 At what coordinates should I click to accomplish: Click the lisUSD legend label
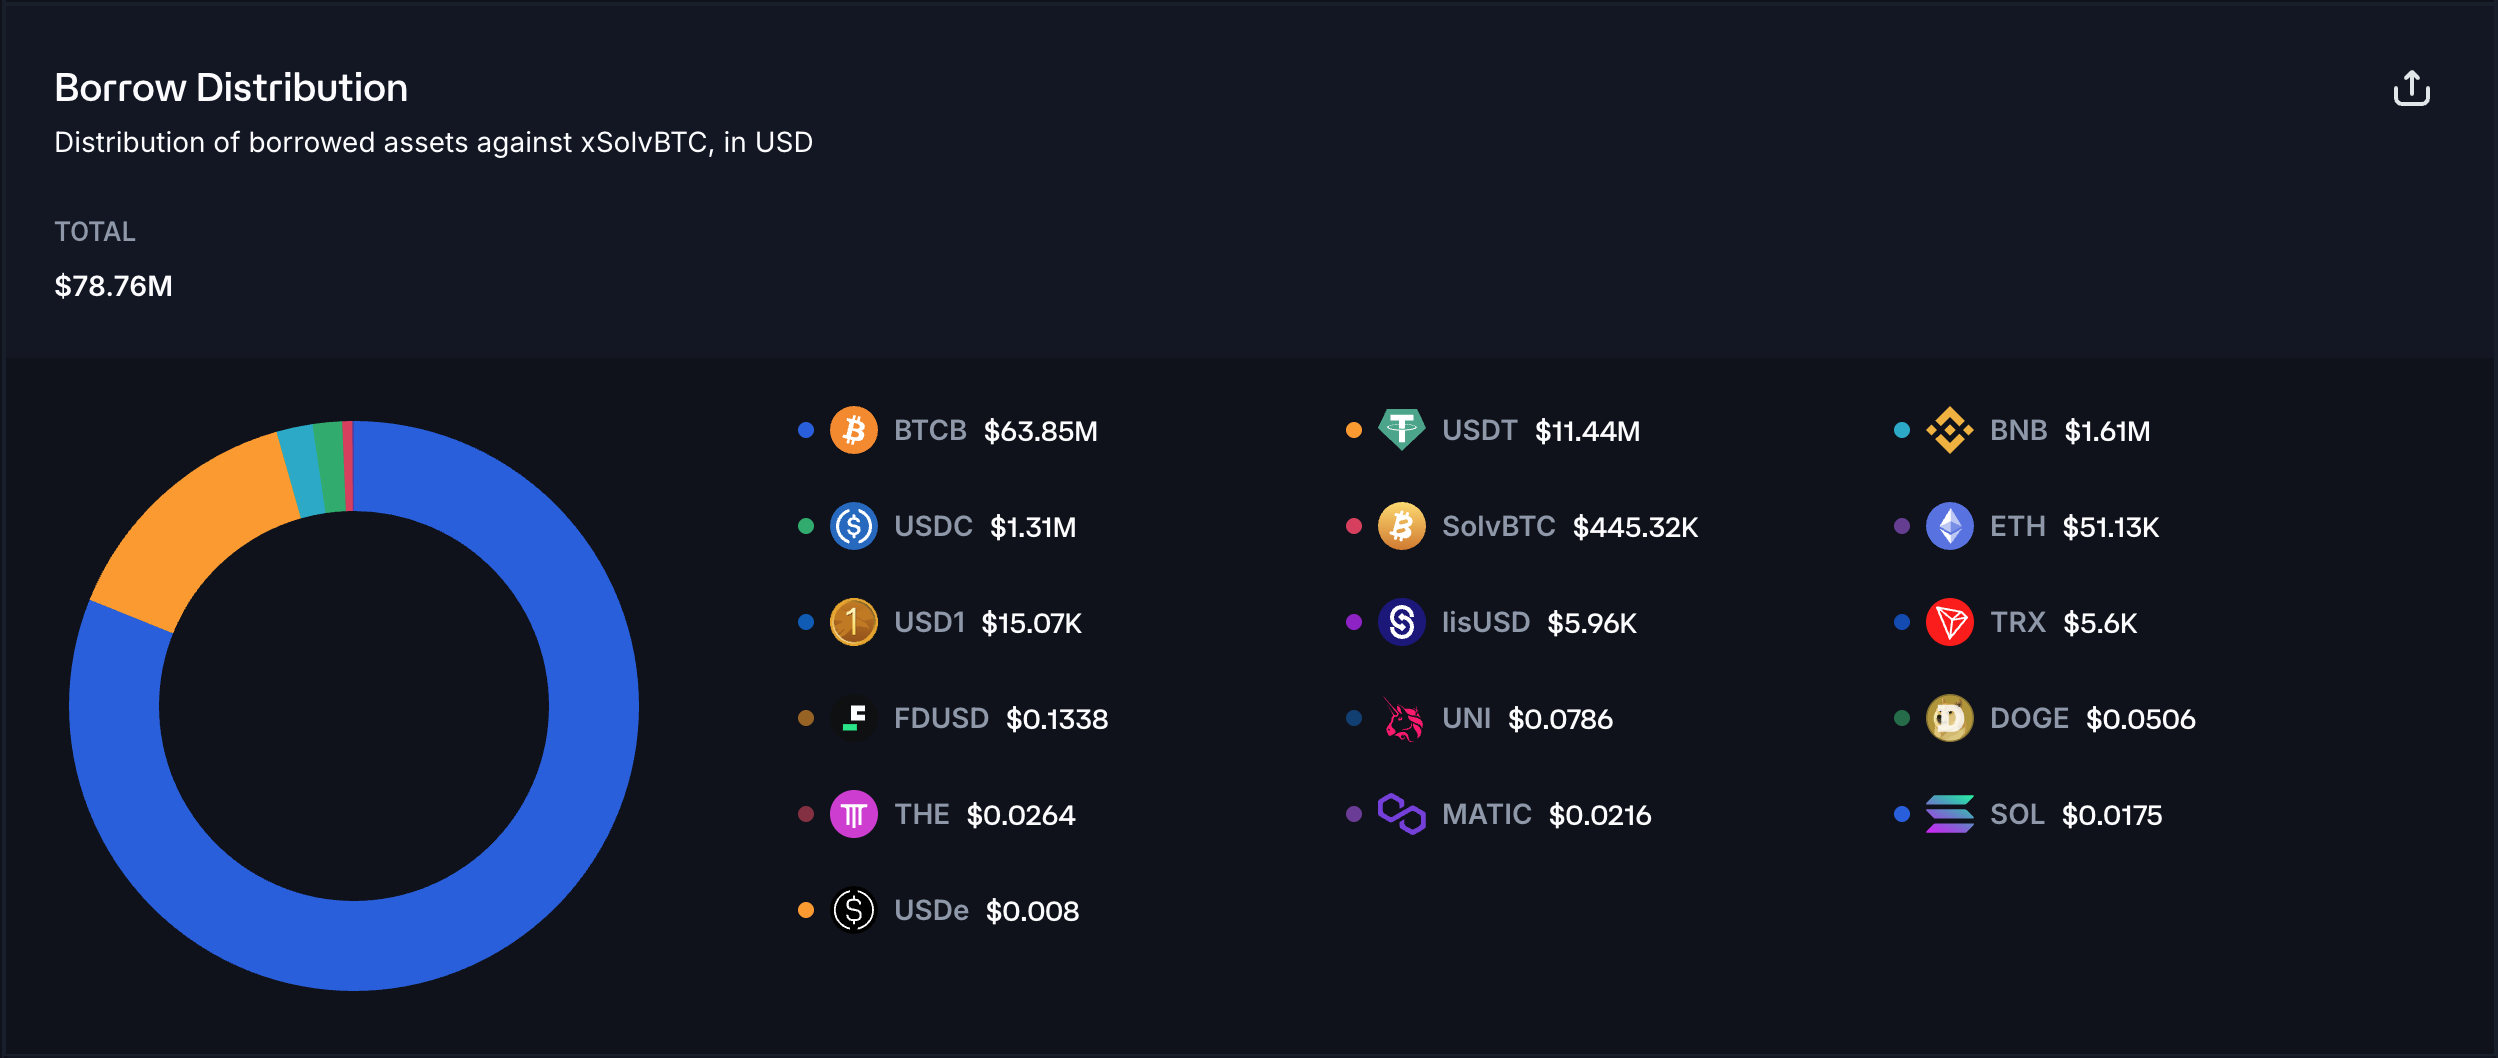point(1485,622)
